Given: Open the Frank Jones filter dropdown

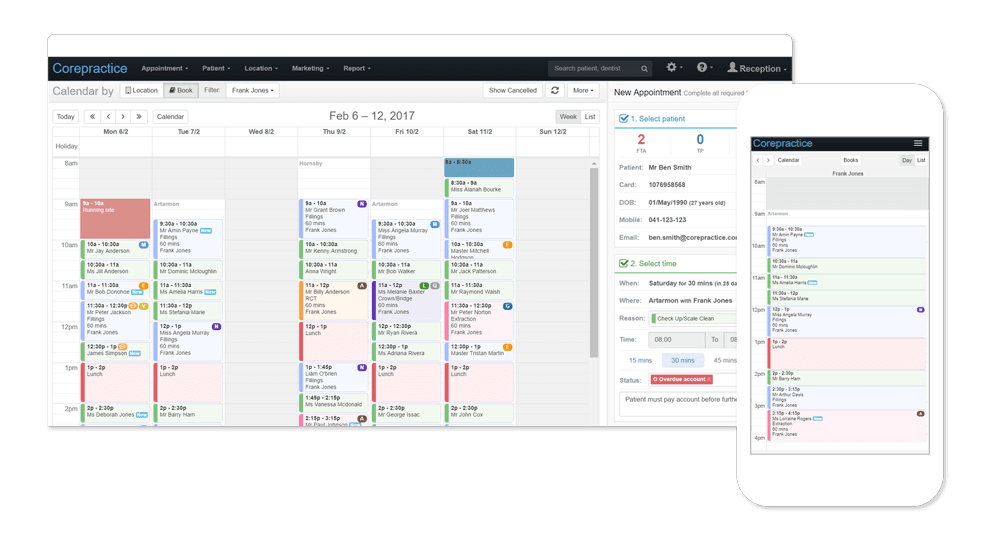Looking at the screenshot, I should pos(253,90).
